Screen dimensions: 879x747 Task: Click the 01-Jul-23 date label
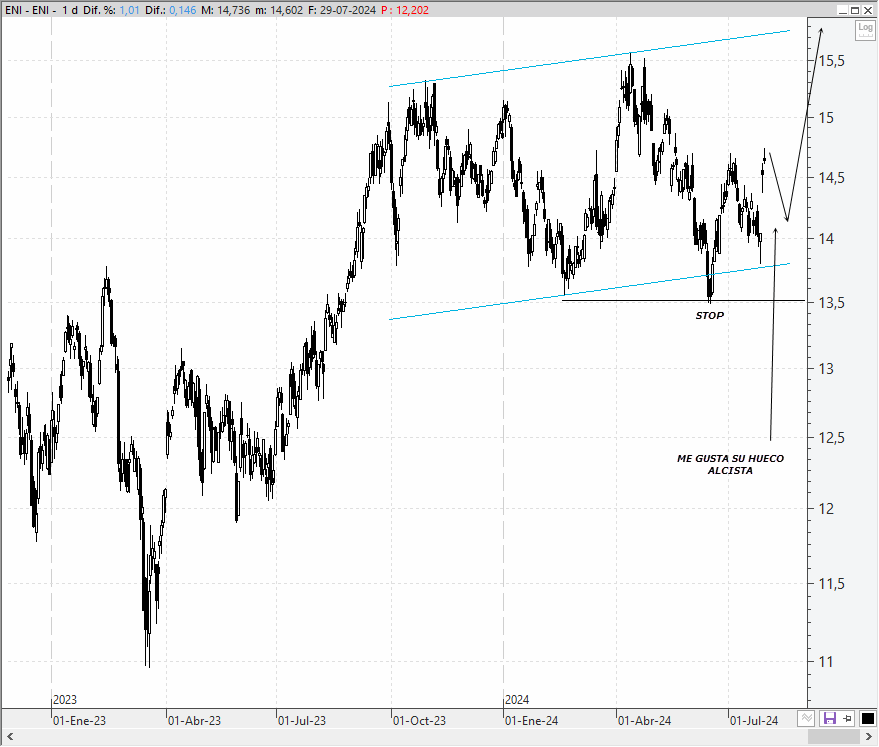302,721
